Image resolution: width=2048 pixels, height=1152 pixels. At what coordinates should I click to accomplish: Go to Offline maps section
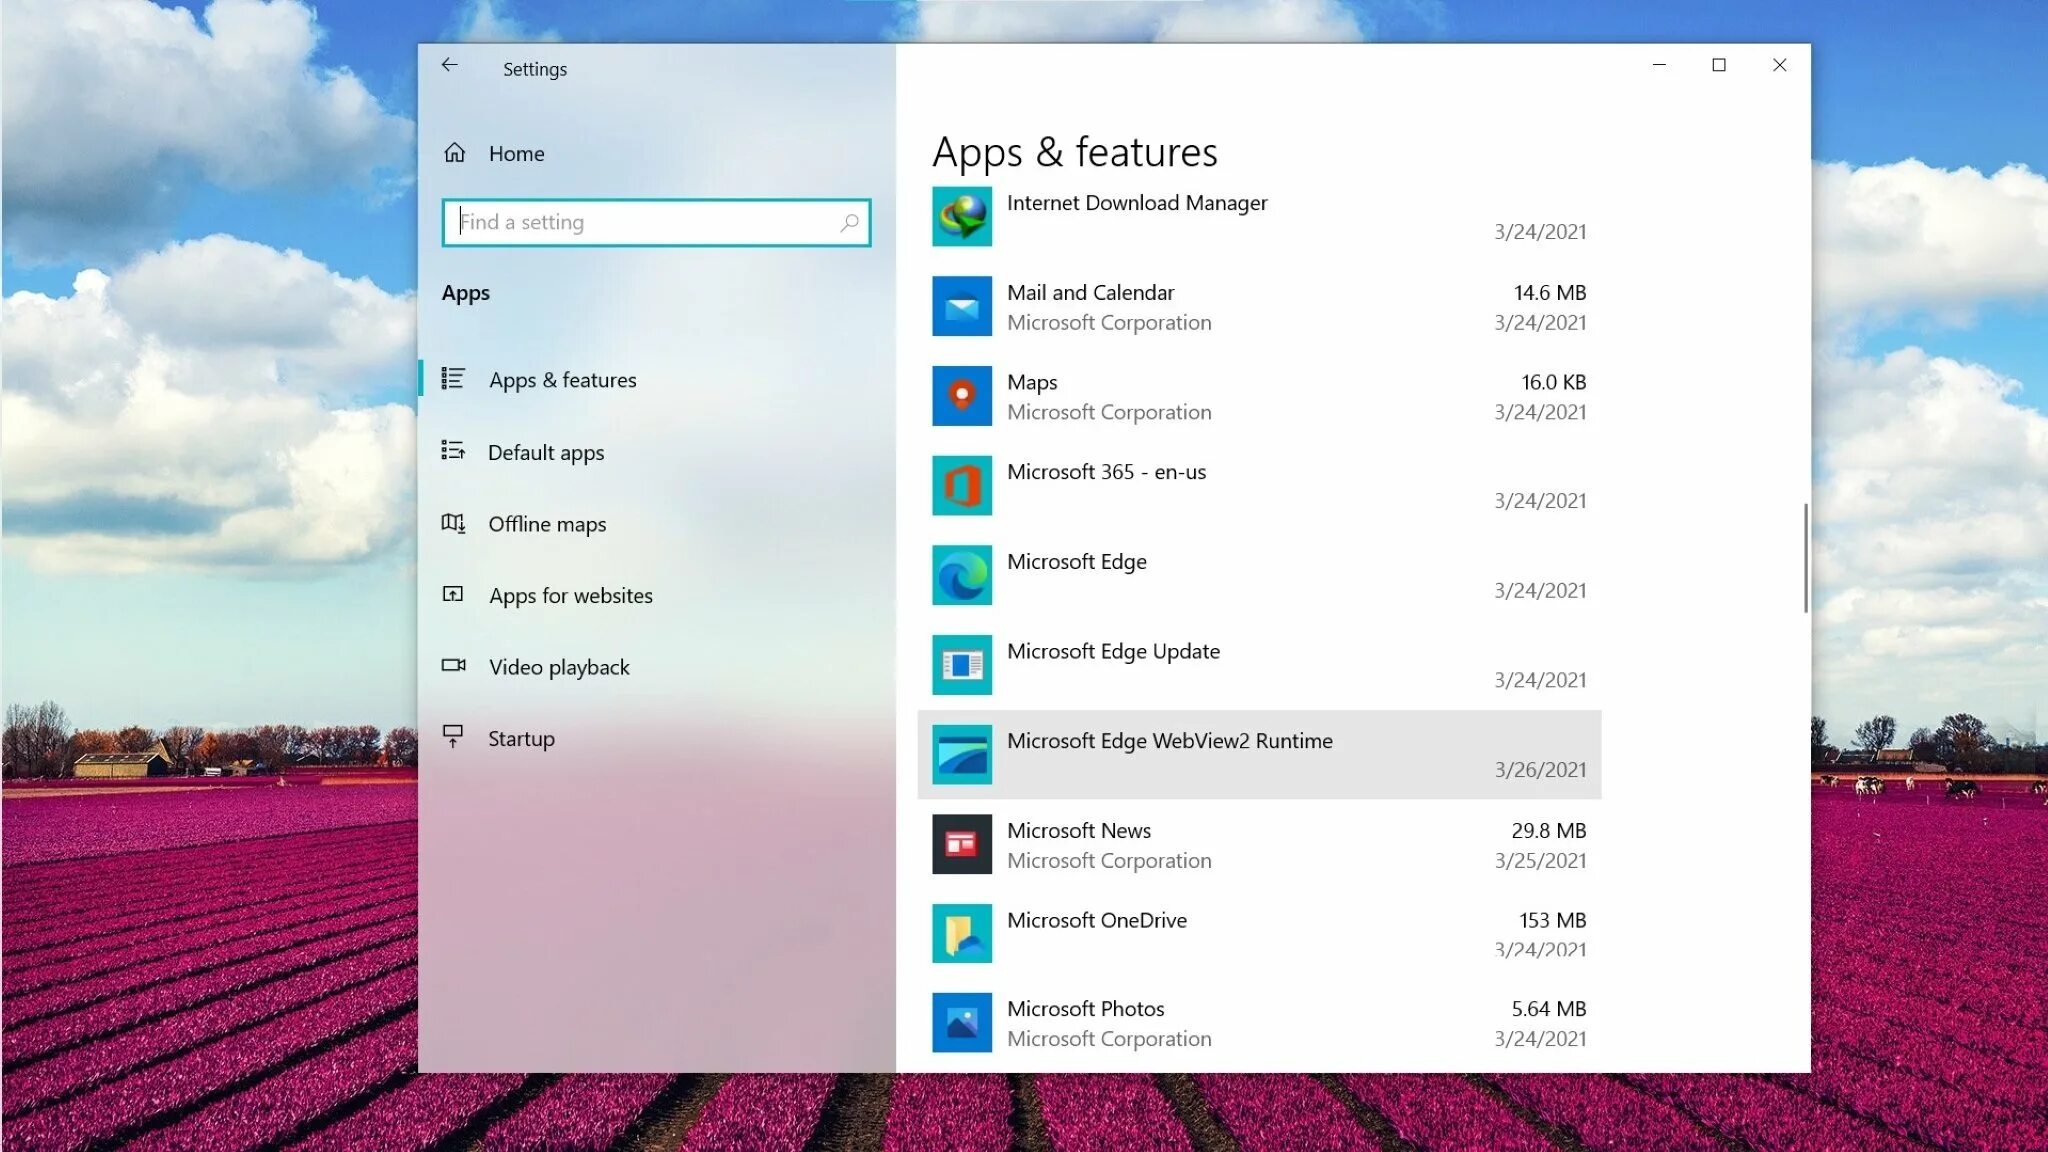(546, 524)
